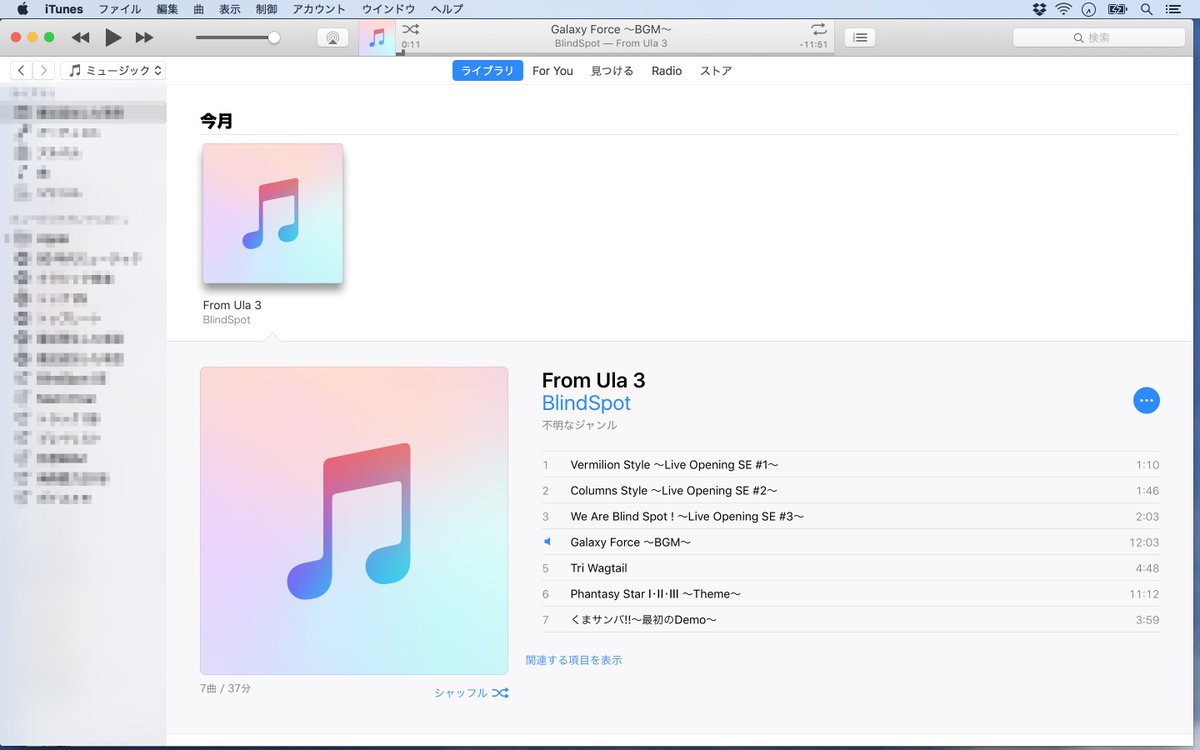Open the ファイル menu
This screenshot has height=750, width=1200.
pyautogui.click(x=119, y=9)
